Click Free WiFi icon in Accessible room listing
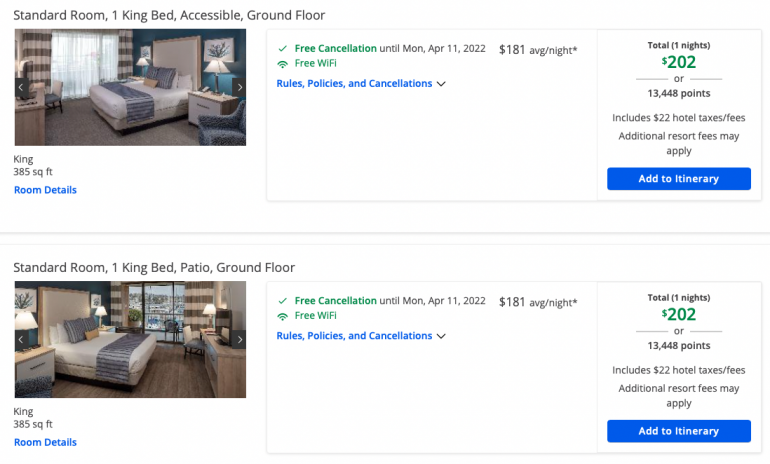 (x=283, y=64)
